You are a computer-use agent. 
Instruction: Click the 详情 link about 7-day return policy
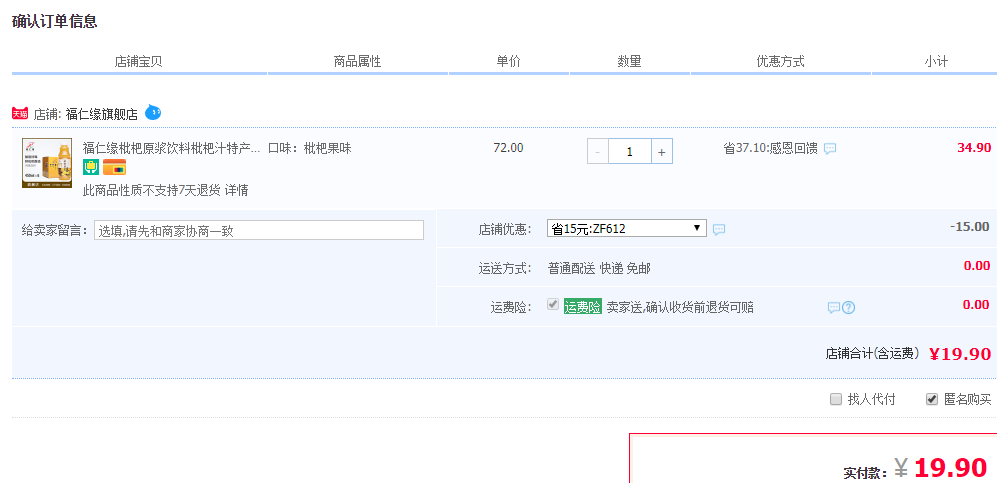tap(237, 189)
